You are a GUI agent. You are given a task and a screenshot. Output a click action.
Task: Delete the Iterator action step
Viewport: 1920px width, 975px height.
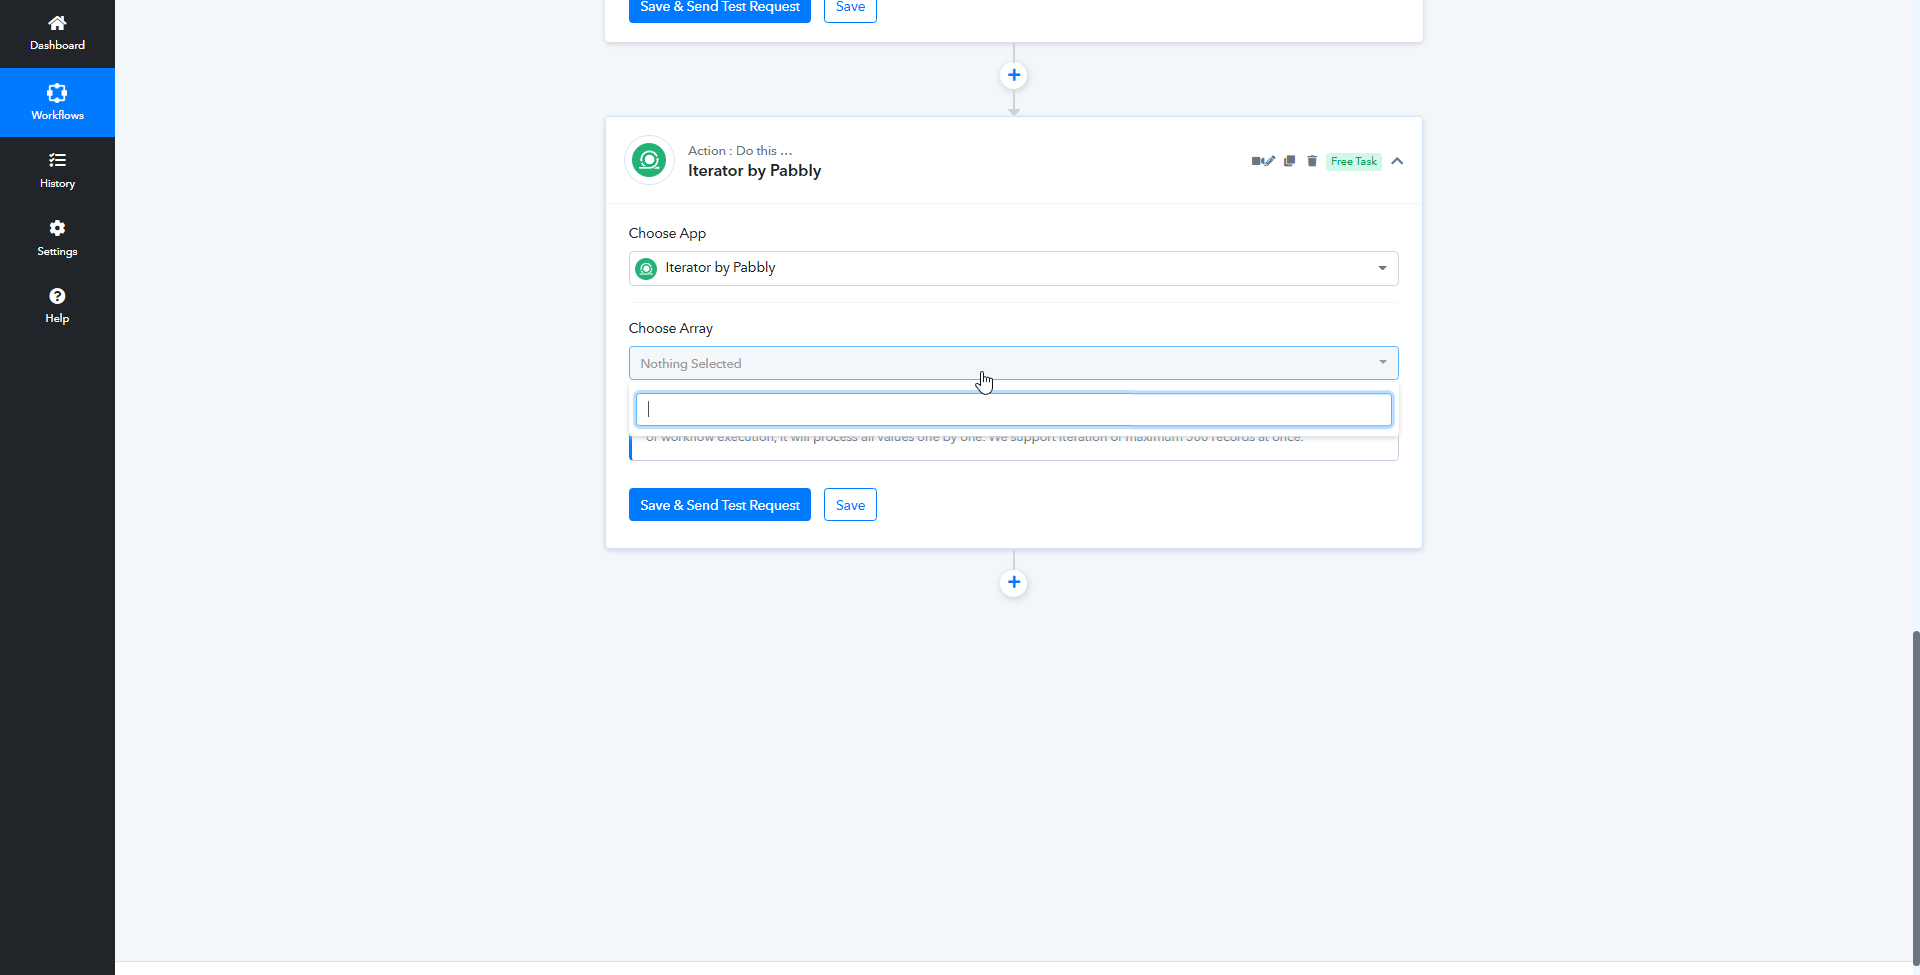tap(1312, 161)
